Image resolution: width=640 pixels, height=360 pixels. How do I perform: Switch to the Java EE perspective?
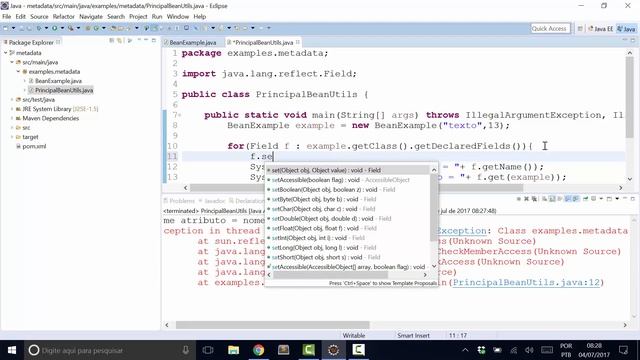tap(600, 29)
